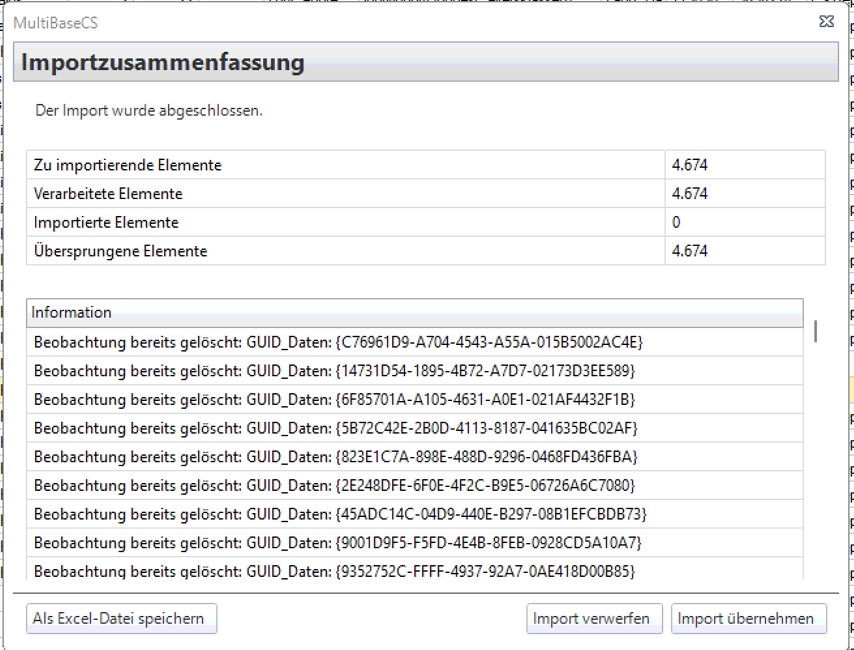Select the log entry with GUID starting 9001D9F5
The height and width of the screenshot is (650, 854).
click(x=337, y=543)
